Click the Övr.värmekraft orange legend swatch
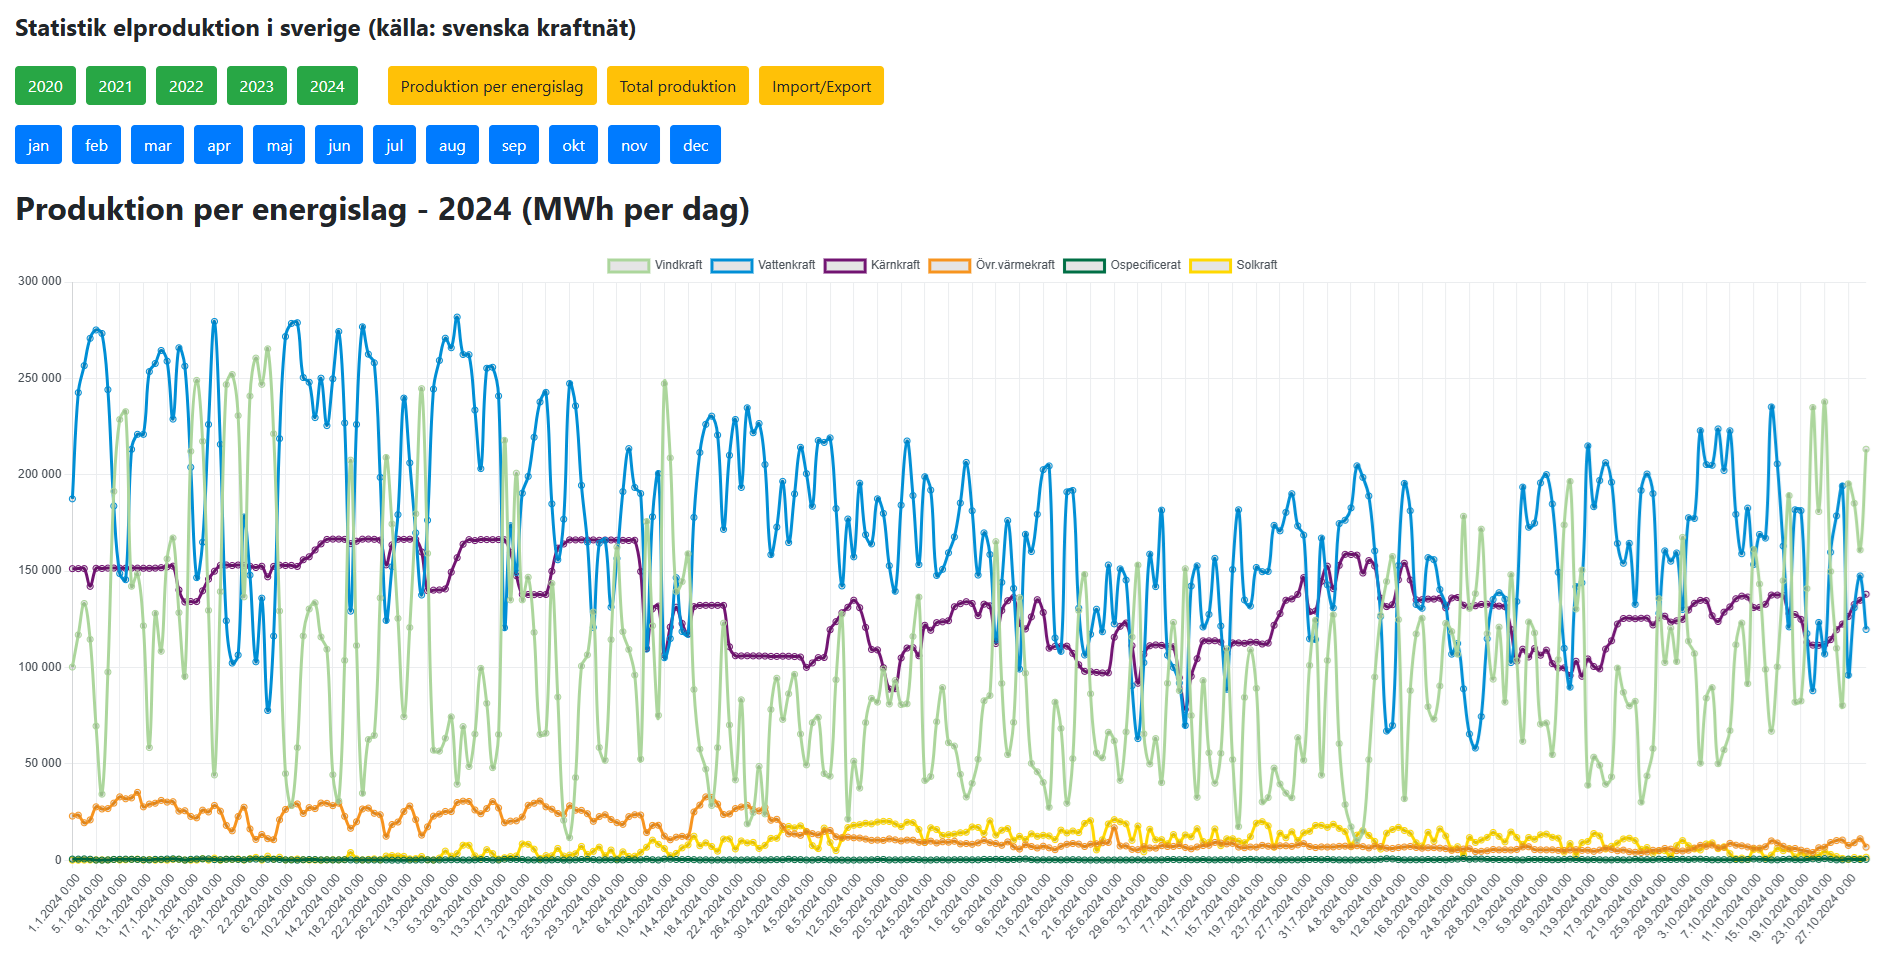The image size is (1887, 958). coord(949,265)
